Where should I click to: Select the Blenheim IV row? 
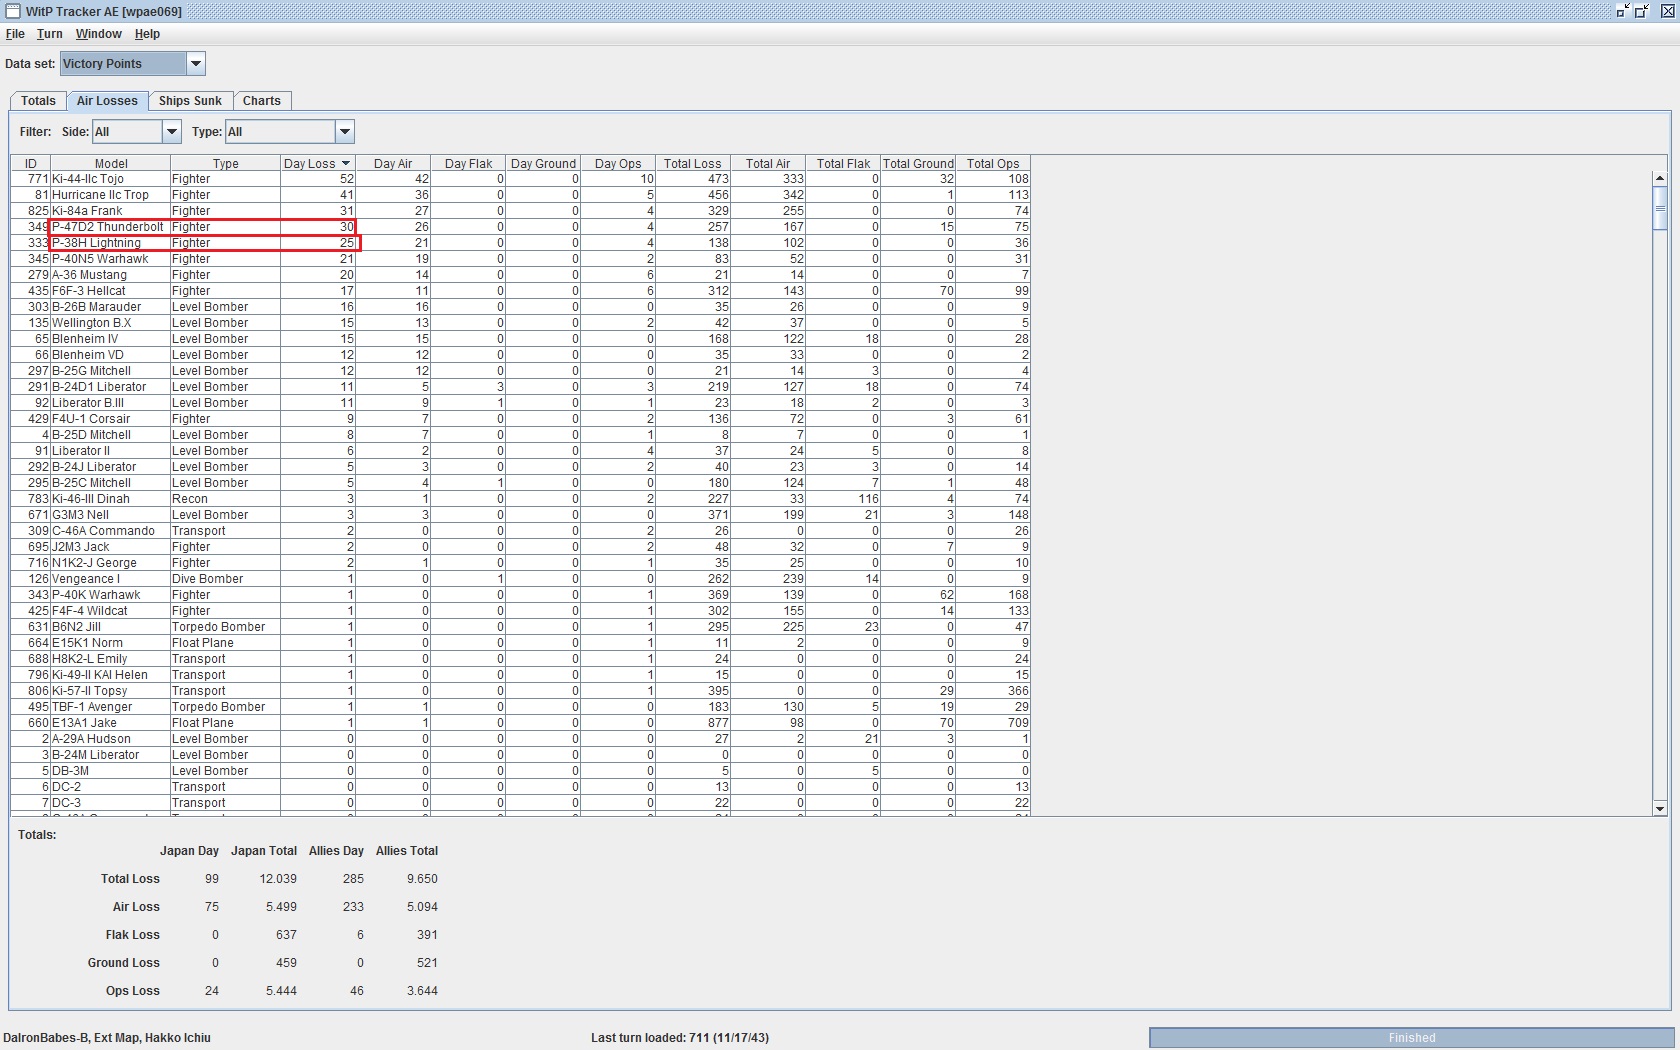click(520, 339)
